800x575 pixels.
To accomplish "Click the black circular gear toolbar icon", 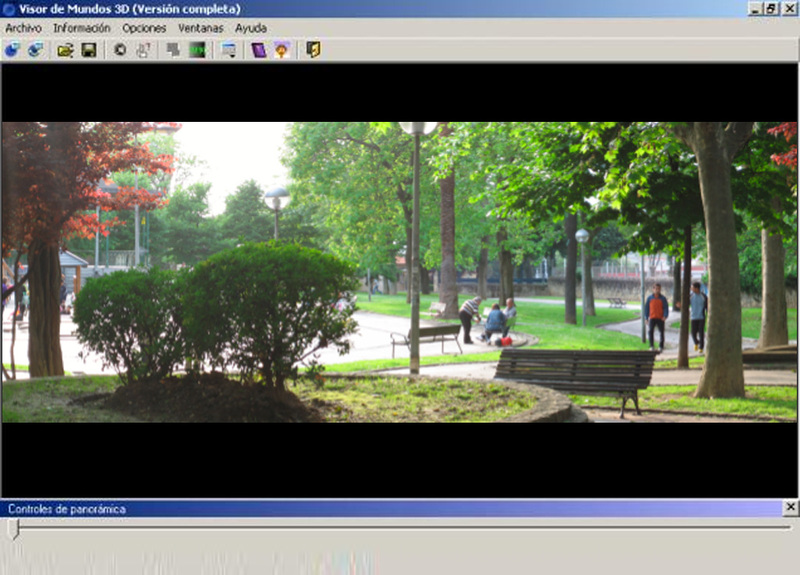I will pyautogui.click(x=120, y=49).
